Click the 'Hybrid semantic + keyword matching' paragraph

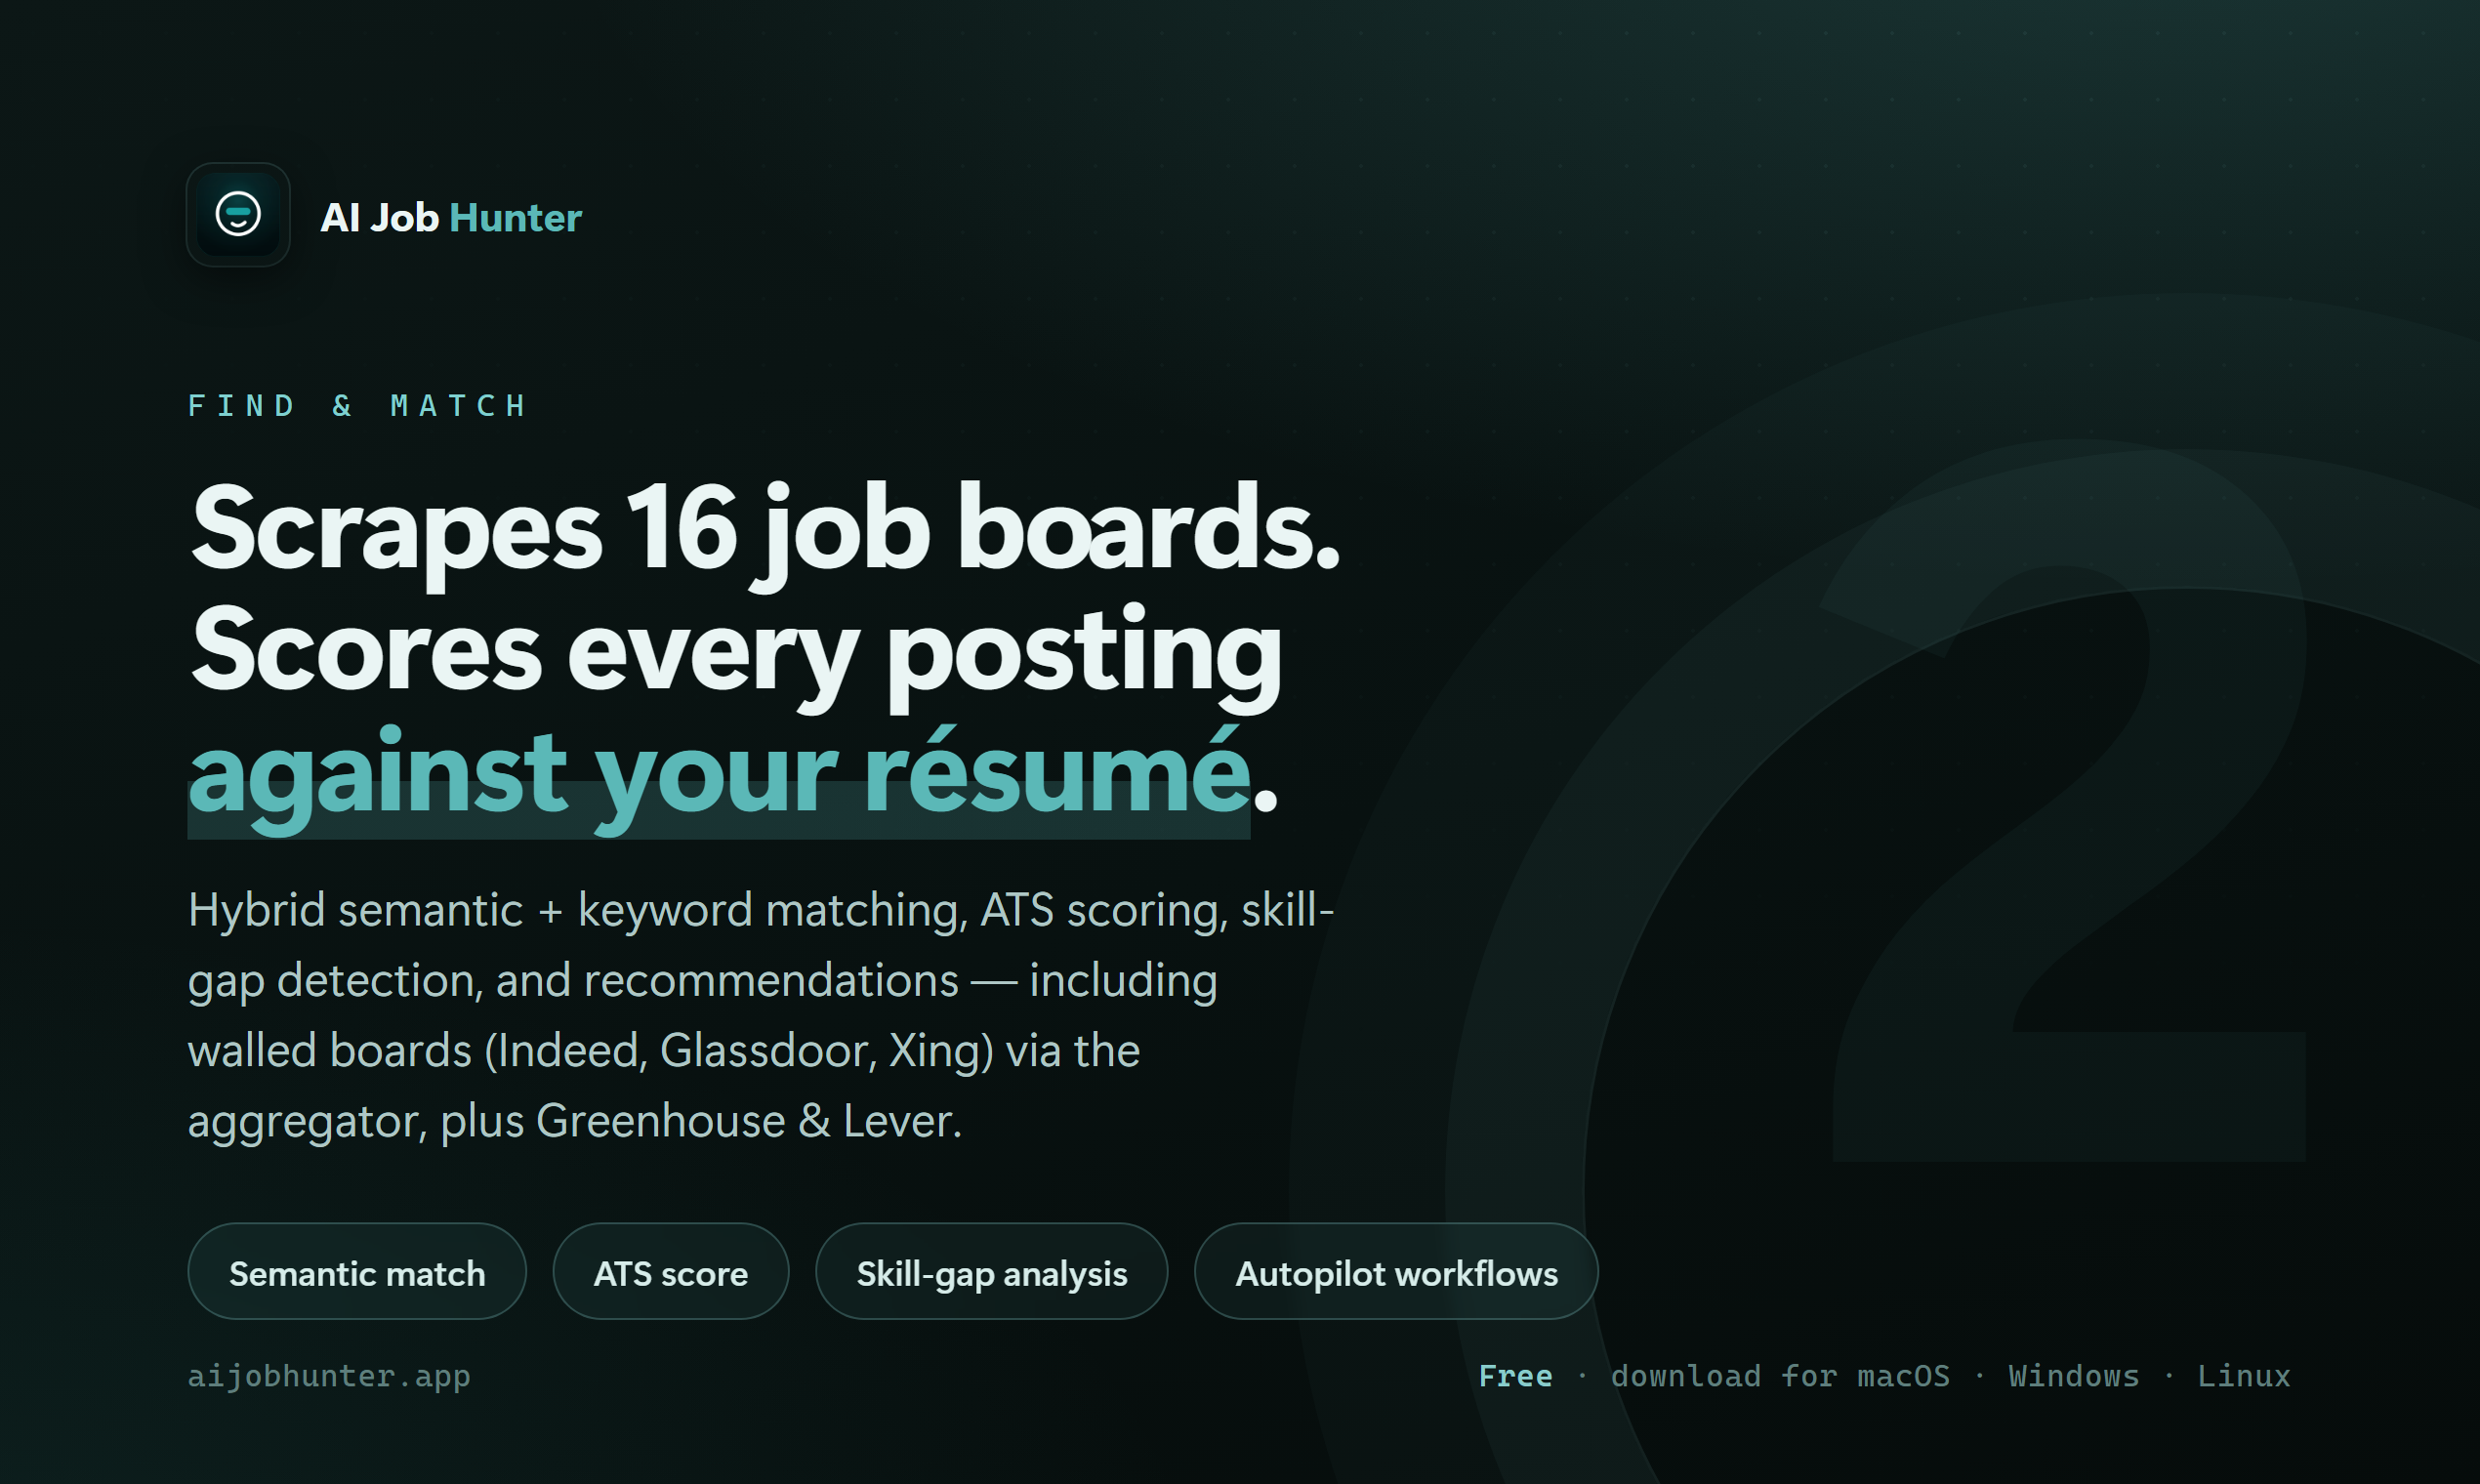(761, 1015)
